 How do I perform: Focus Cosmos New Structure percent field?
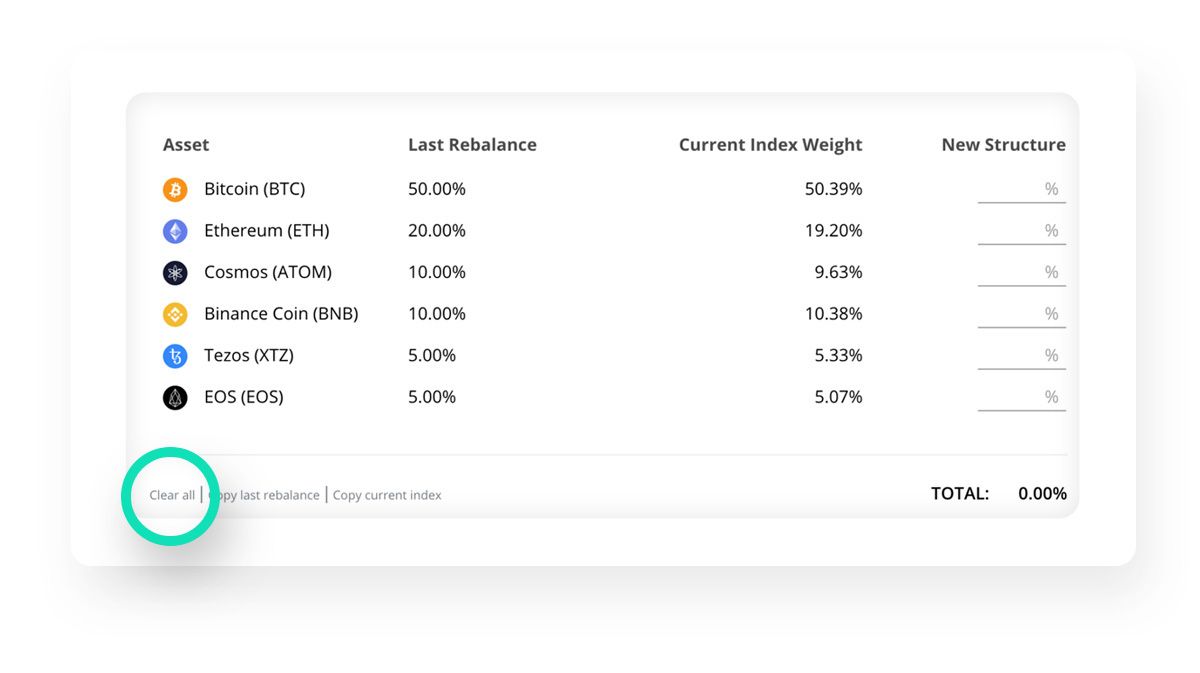pyautogui.click(x=1021, y=273)
